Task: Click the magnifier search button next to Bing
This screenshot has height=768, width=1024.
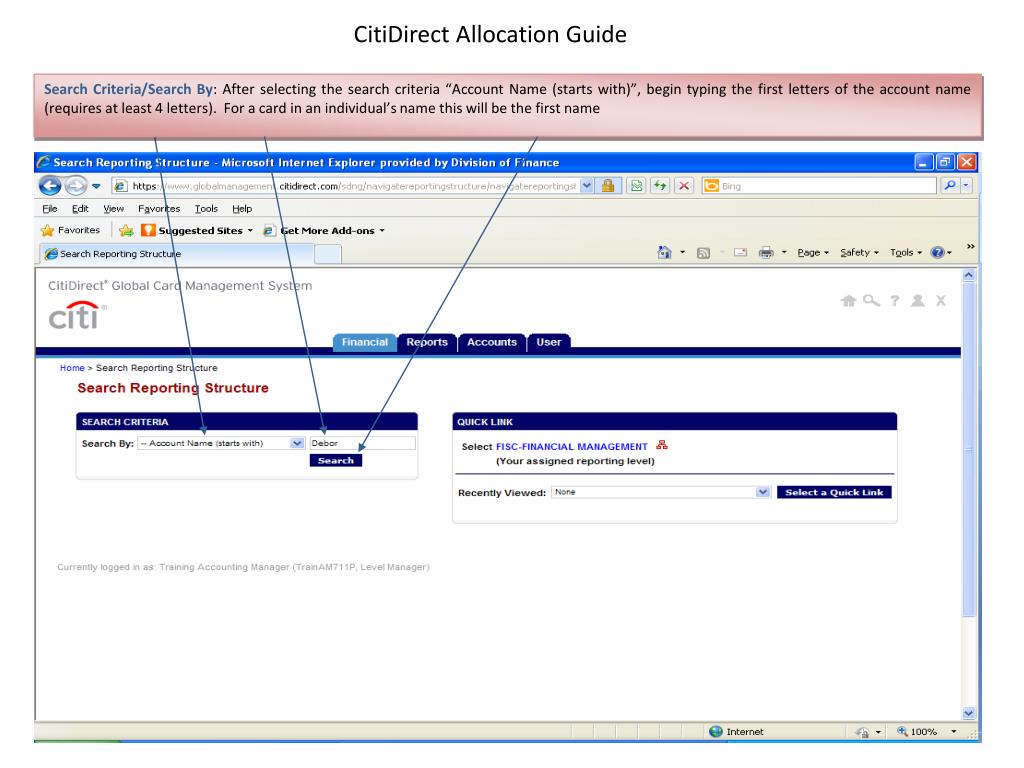Action: coord(950,186)
